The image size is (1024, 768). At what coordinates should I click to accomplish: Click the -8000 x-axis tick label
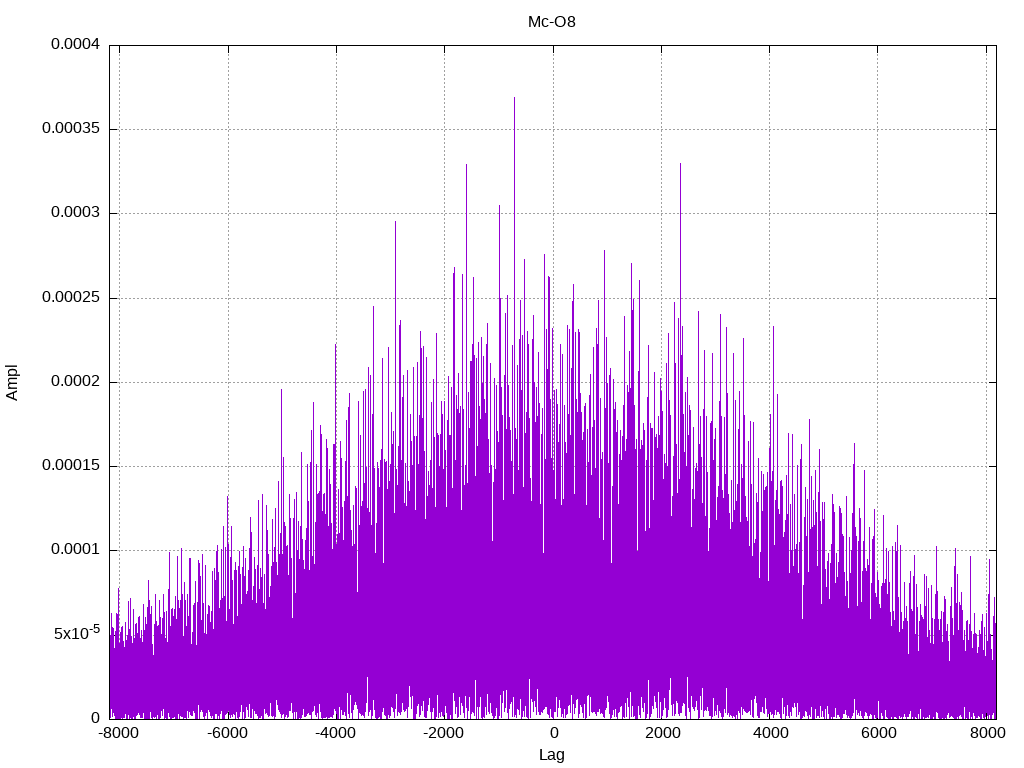coord(119,733)
